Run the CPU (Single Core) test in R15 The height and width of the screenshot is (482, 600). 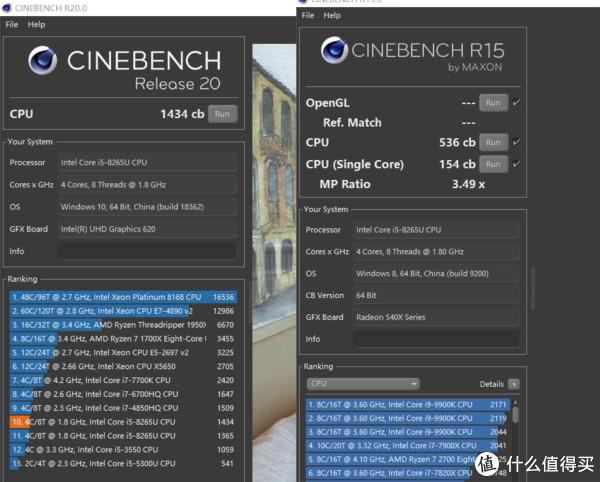493,164
